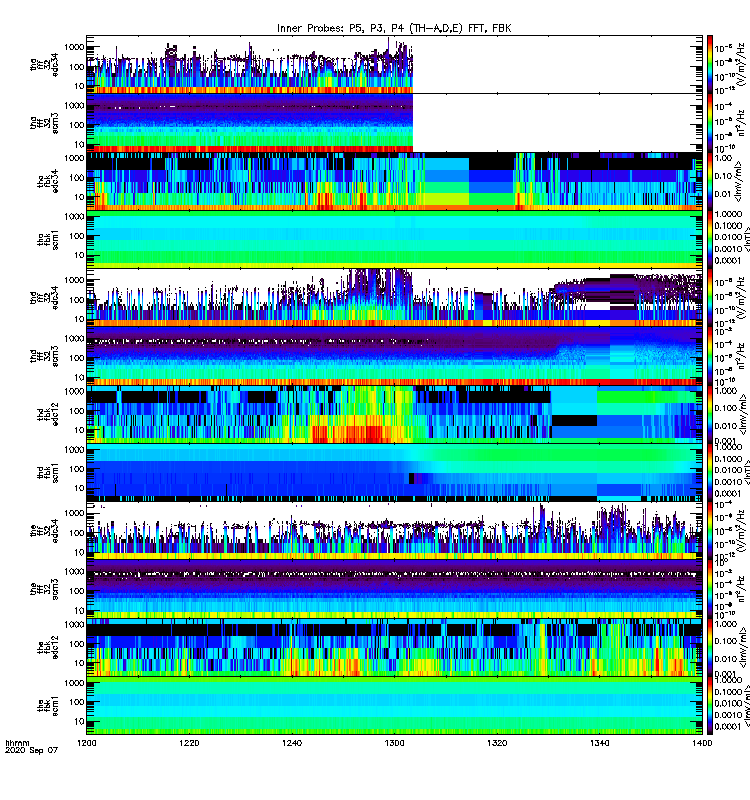Image resolution: width=750 pixels, height=800 pixels.
Task: Click the '1240' time axis label
Action: click(x=292, y=743)
